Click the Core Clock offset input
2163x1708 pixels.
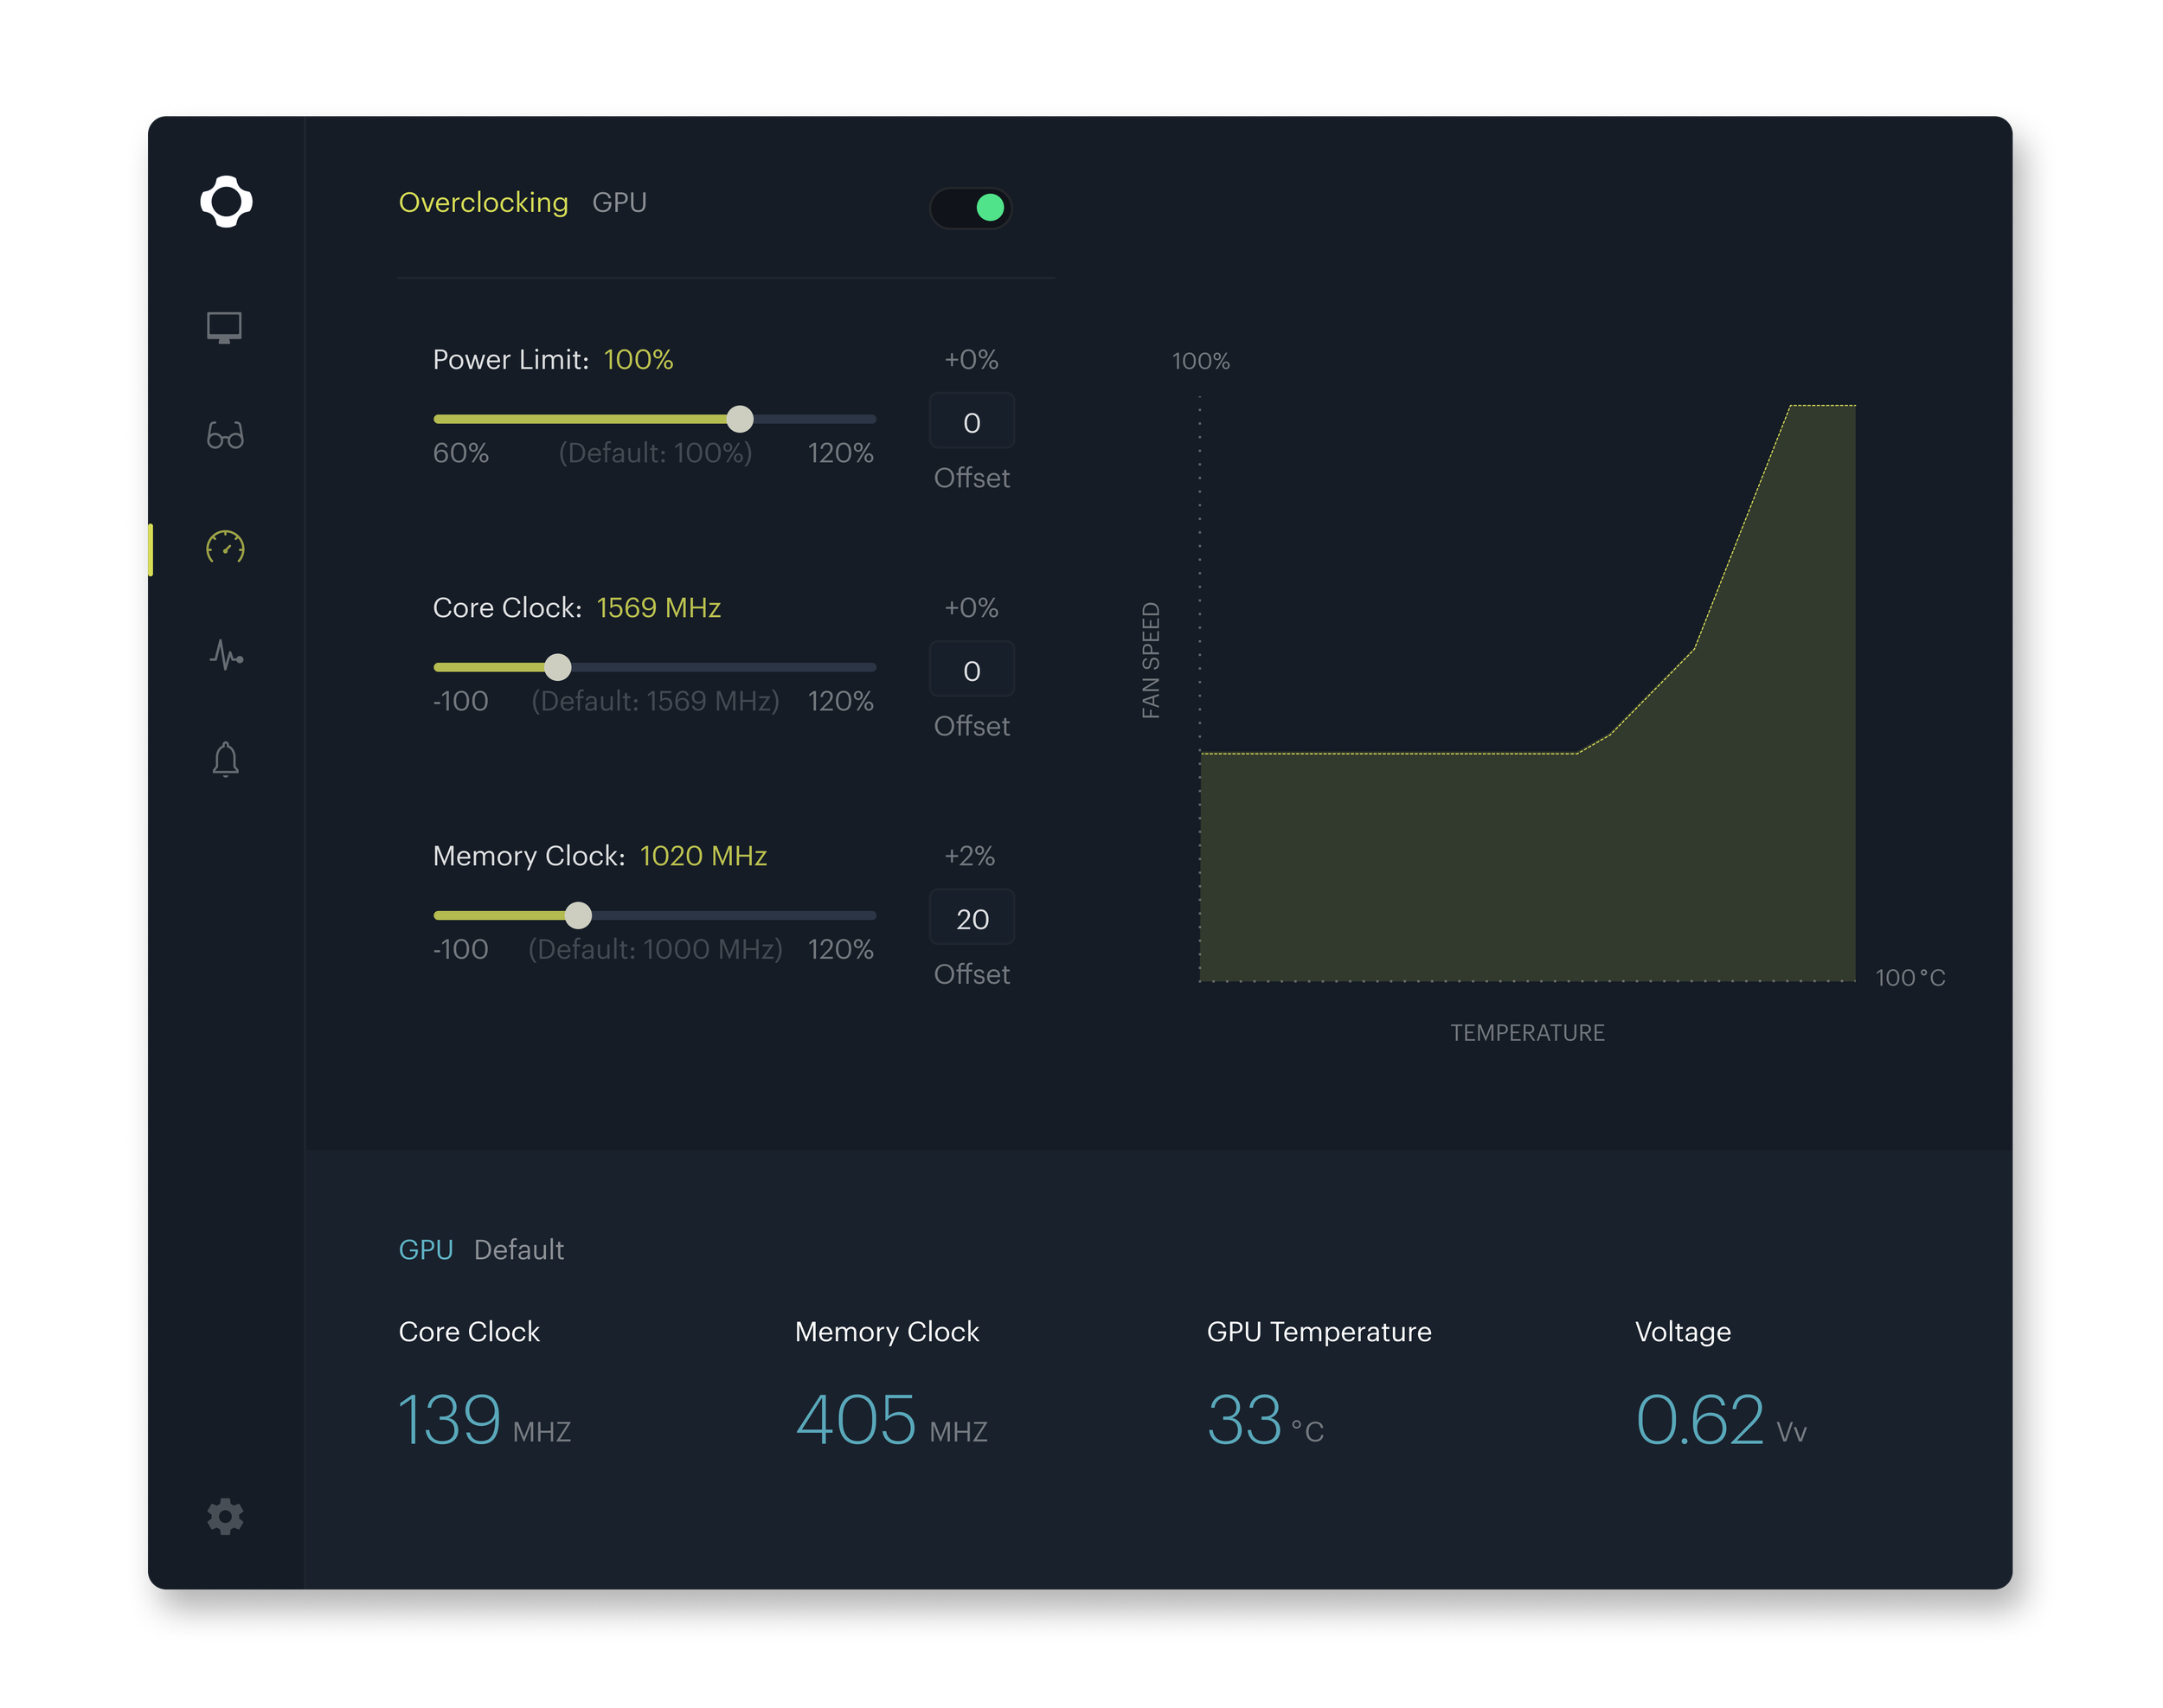point(971,670)
